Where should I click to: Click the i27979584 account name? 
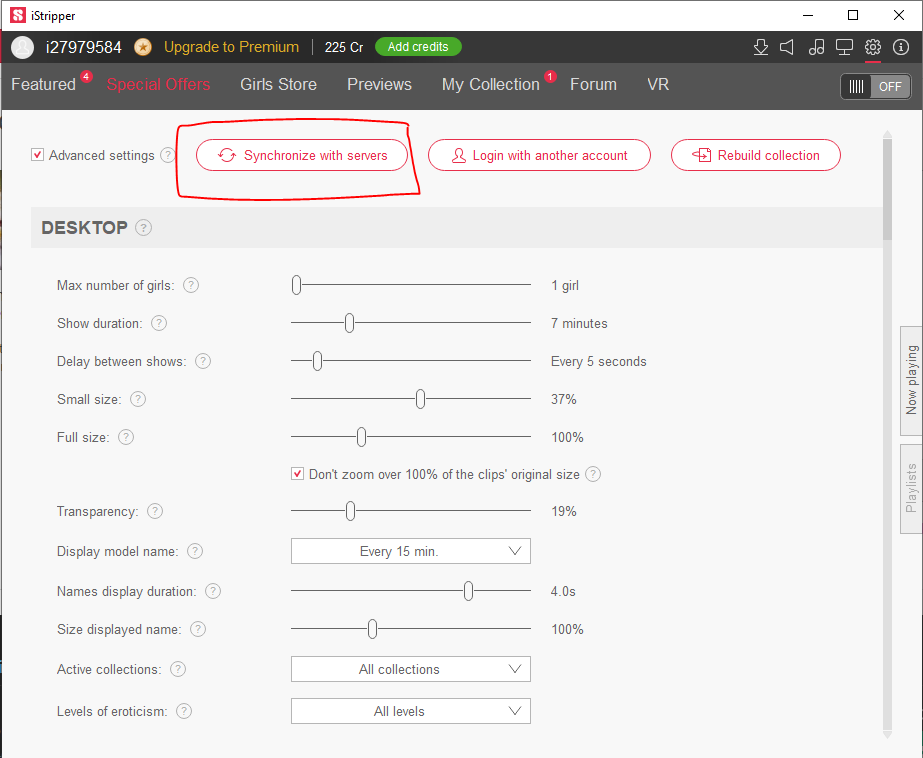84,47
